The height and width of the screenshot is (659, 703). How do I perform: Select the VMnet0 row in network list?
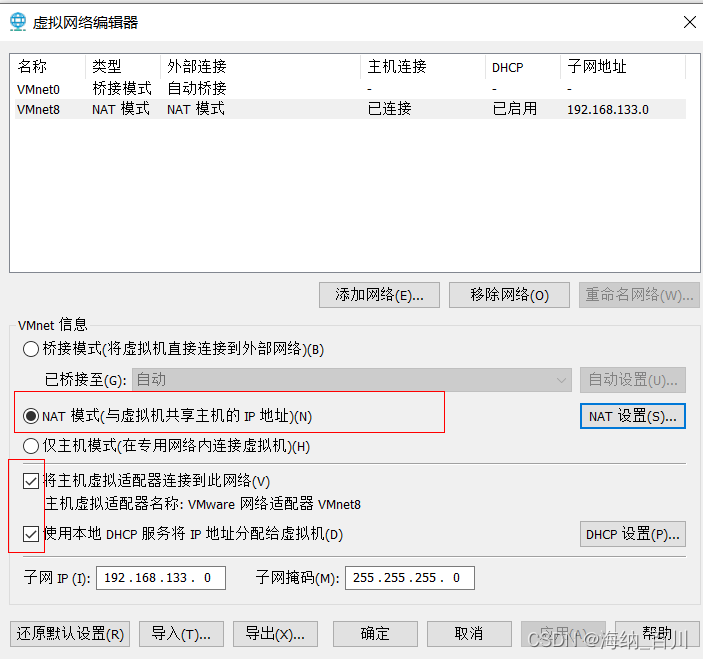pyautogui.click(x=350, y=89)
